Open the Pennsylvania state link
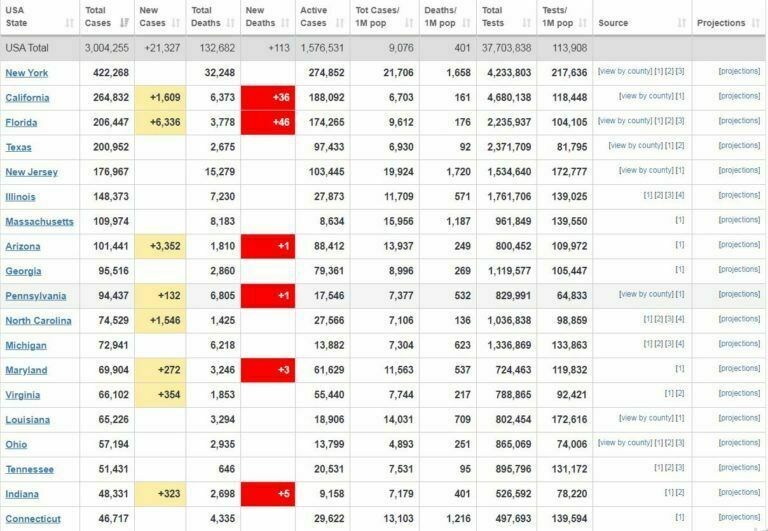Screen dimensions: 768x531 click(x=35, y=296)
